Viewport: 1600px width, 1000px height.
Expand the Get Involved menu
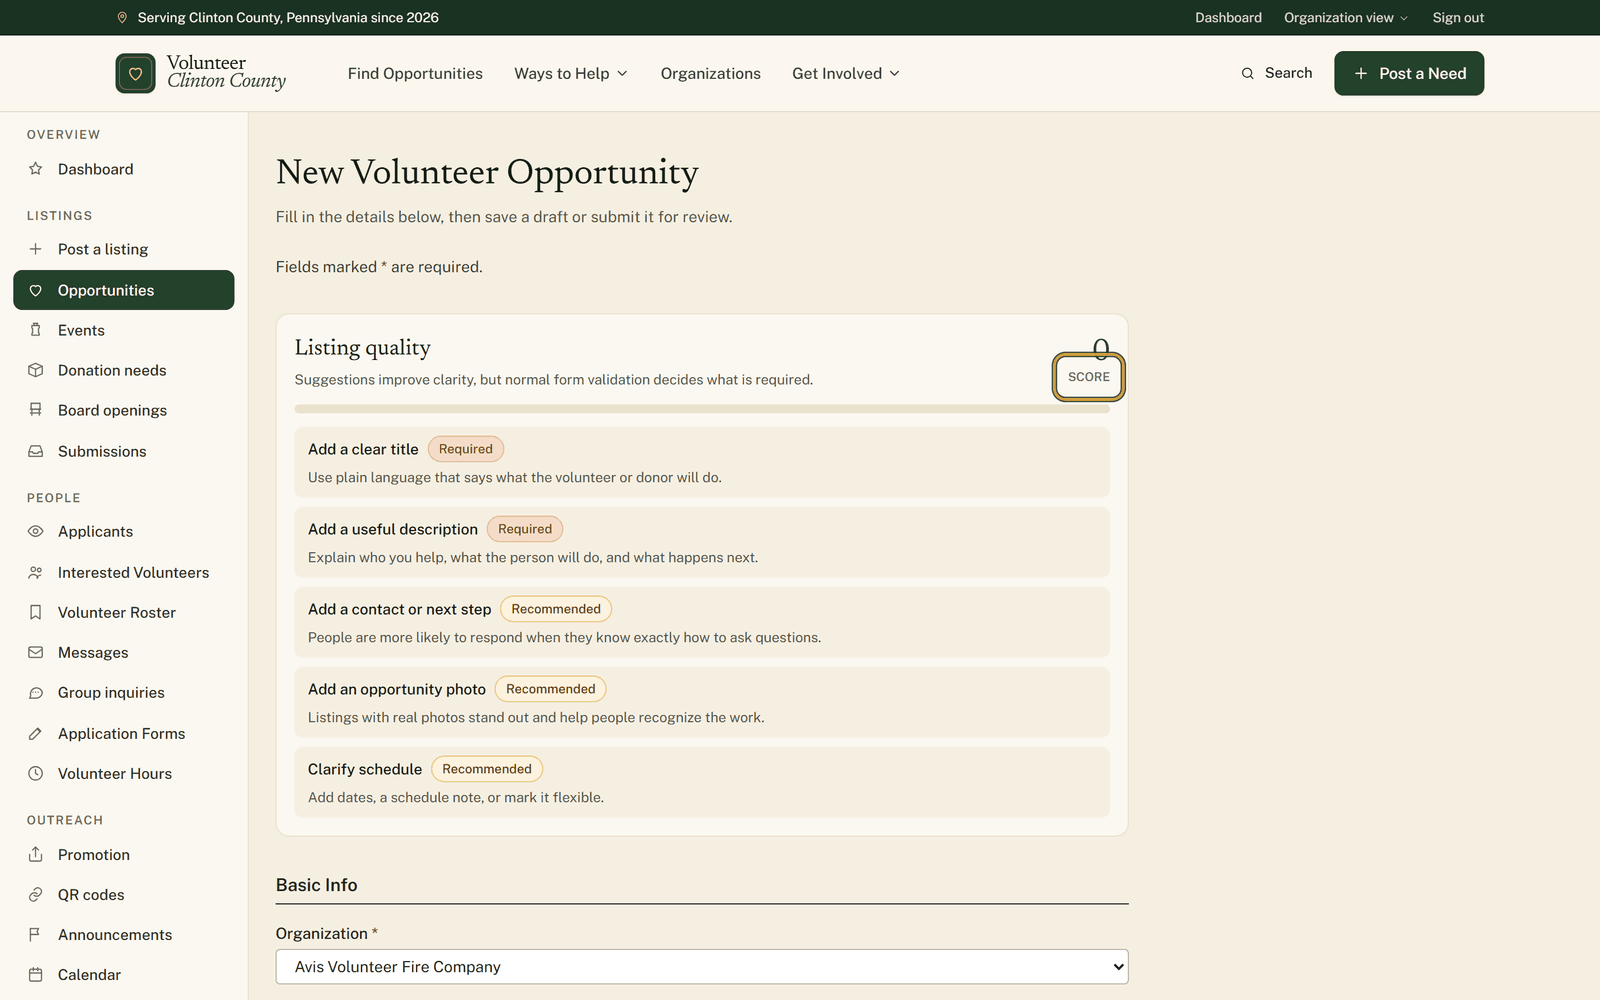tap(846, 73)
